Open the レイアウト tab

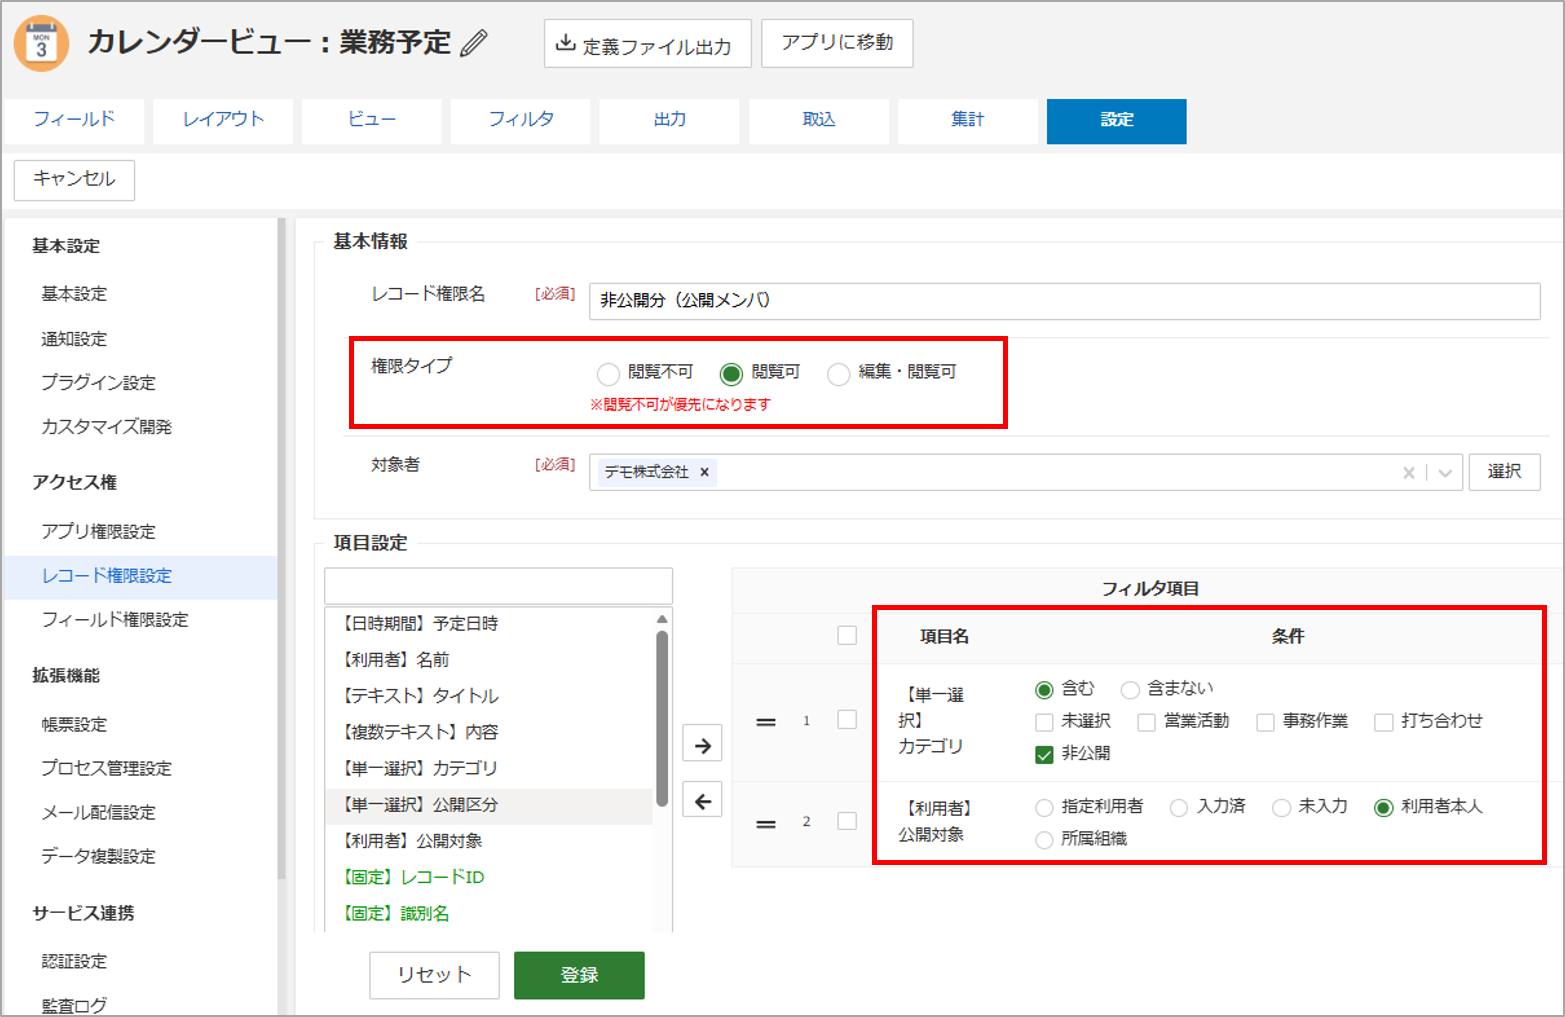pos(223,120)
